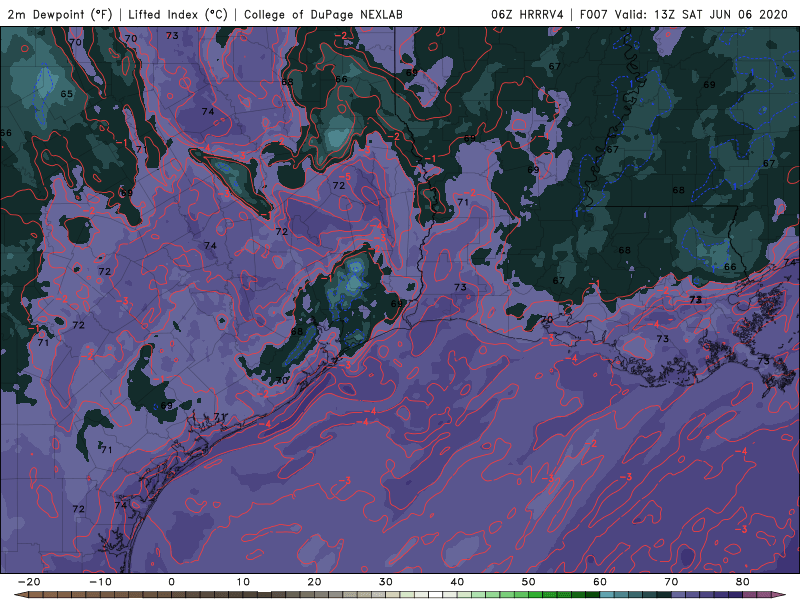
Task: Click the 'F007 Valid: 13Z SAT JUN 06 2020' text
Action: (684, 14)
